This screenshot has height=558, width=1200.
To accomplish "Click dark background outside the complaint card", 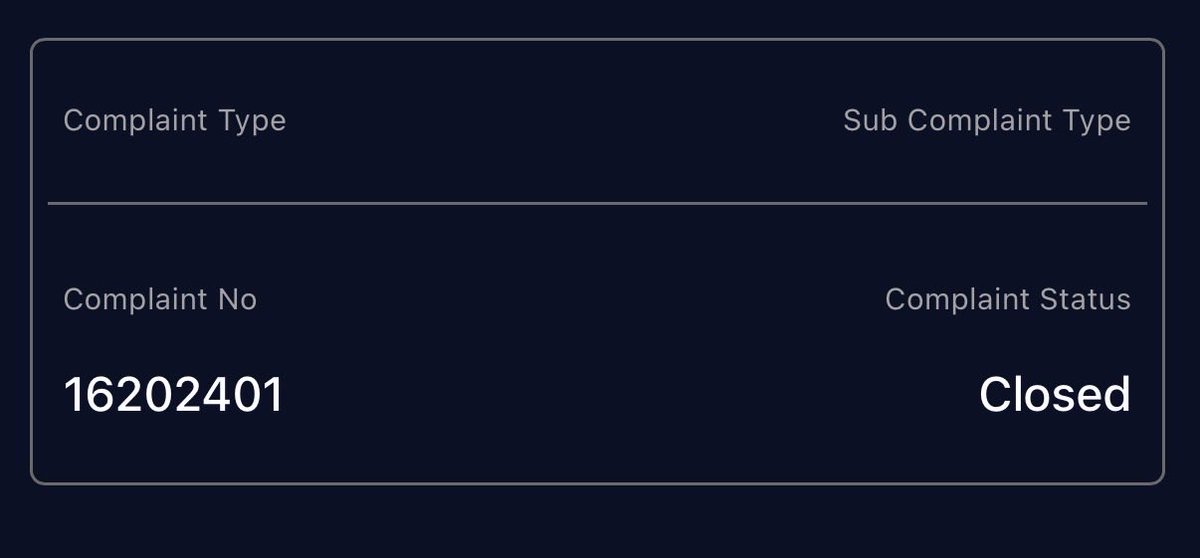I will [600, 522].
